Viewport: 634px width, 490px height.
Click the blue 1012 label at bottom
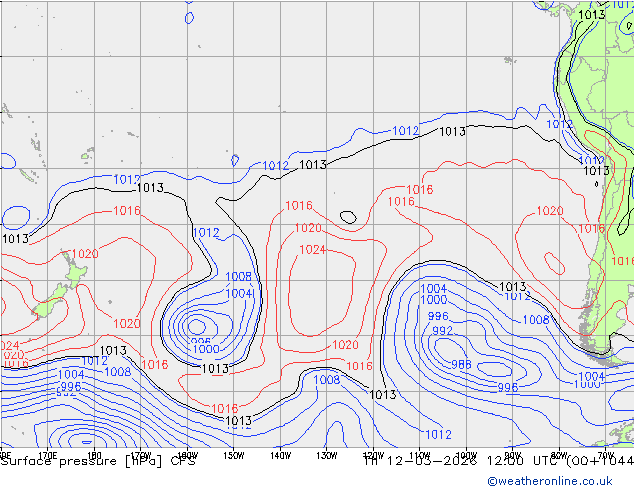click(437, 435)
